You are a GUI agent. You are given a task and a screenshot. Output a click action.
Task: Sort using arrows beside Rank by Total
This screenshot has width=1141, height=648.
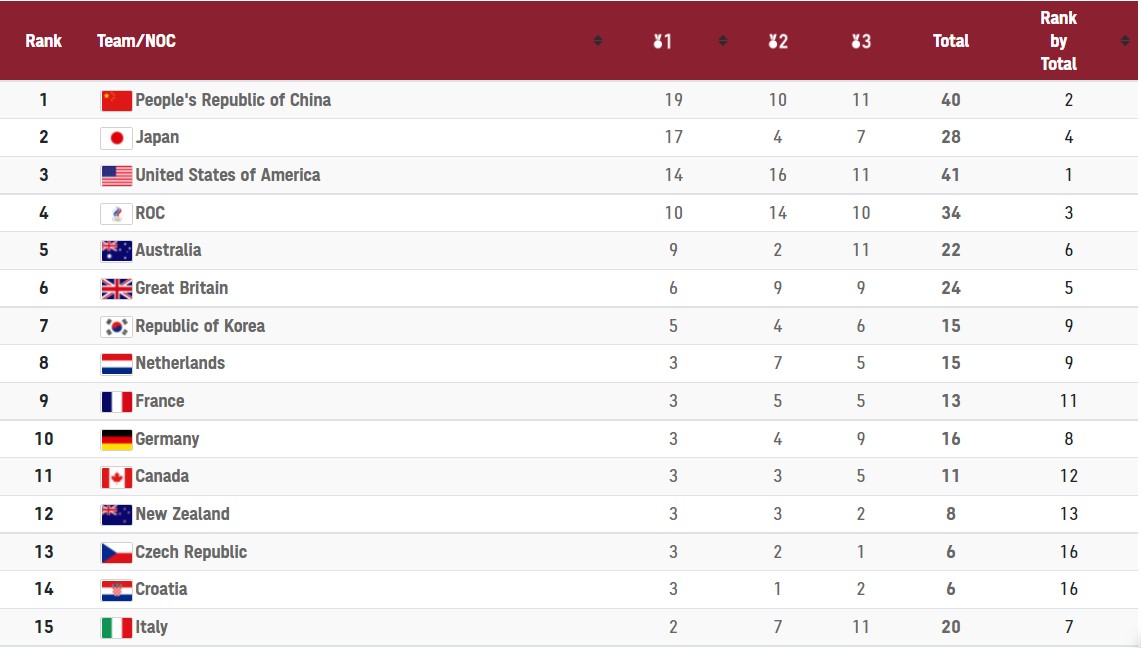1125,41
